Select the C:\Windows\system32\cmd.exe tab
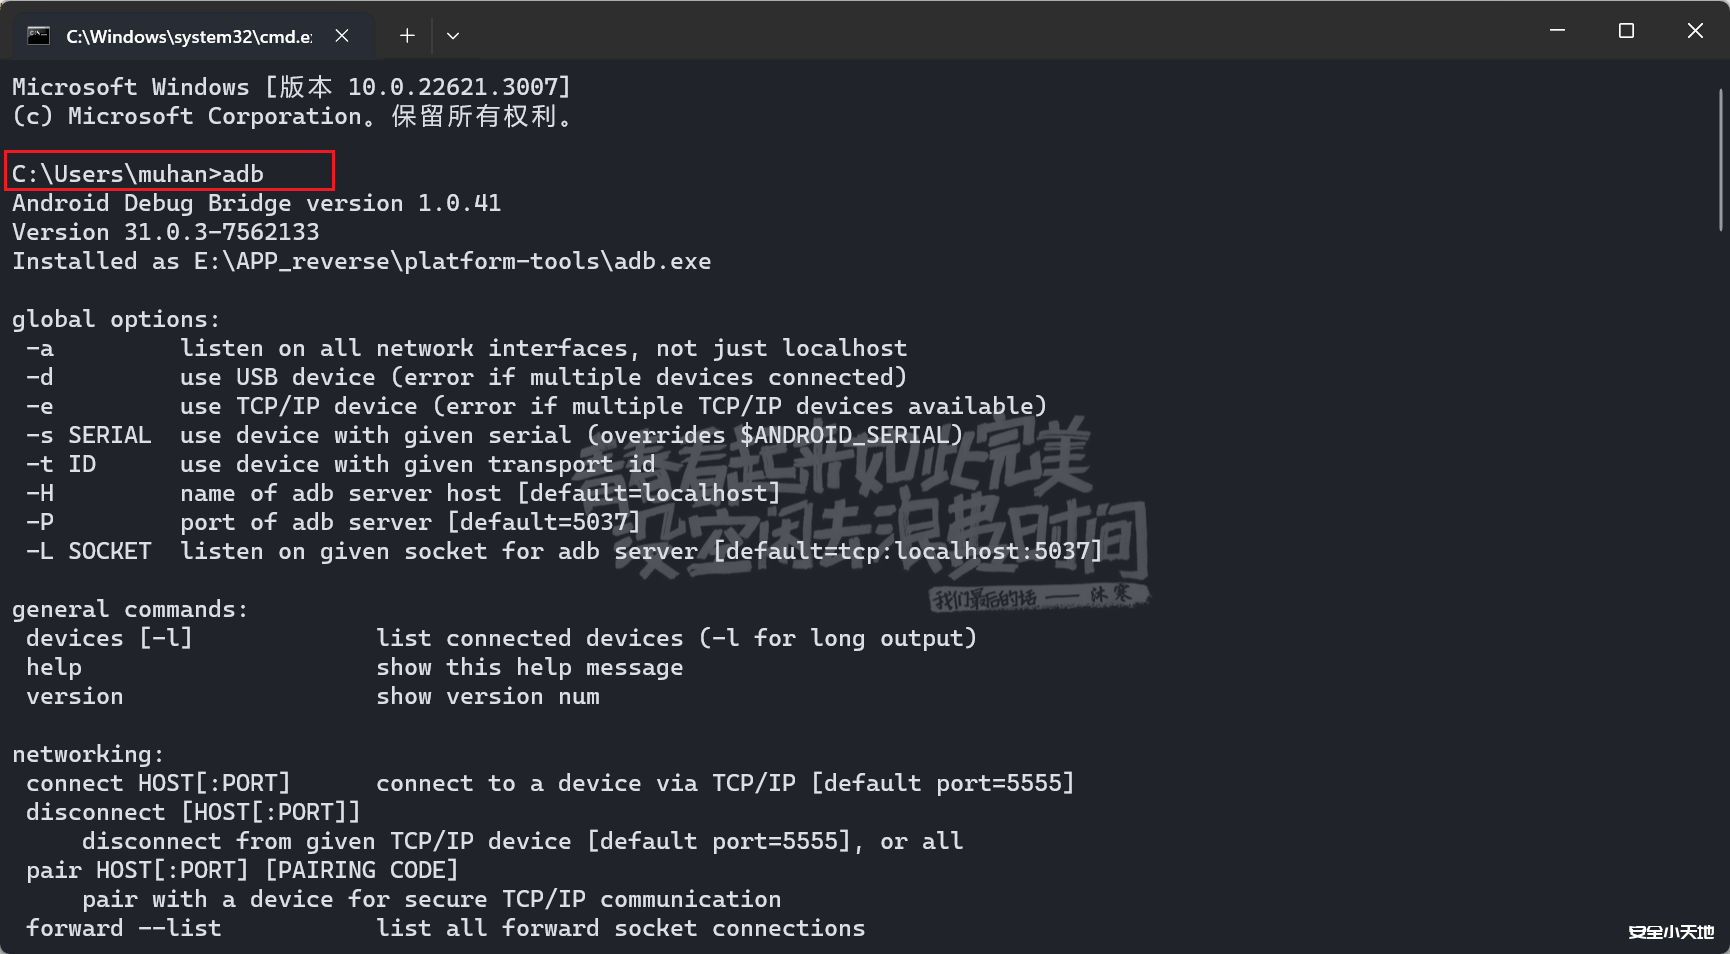Image resolution: width=1730 pixels, height=954 pixels. 188,36
